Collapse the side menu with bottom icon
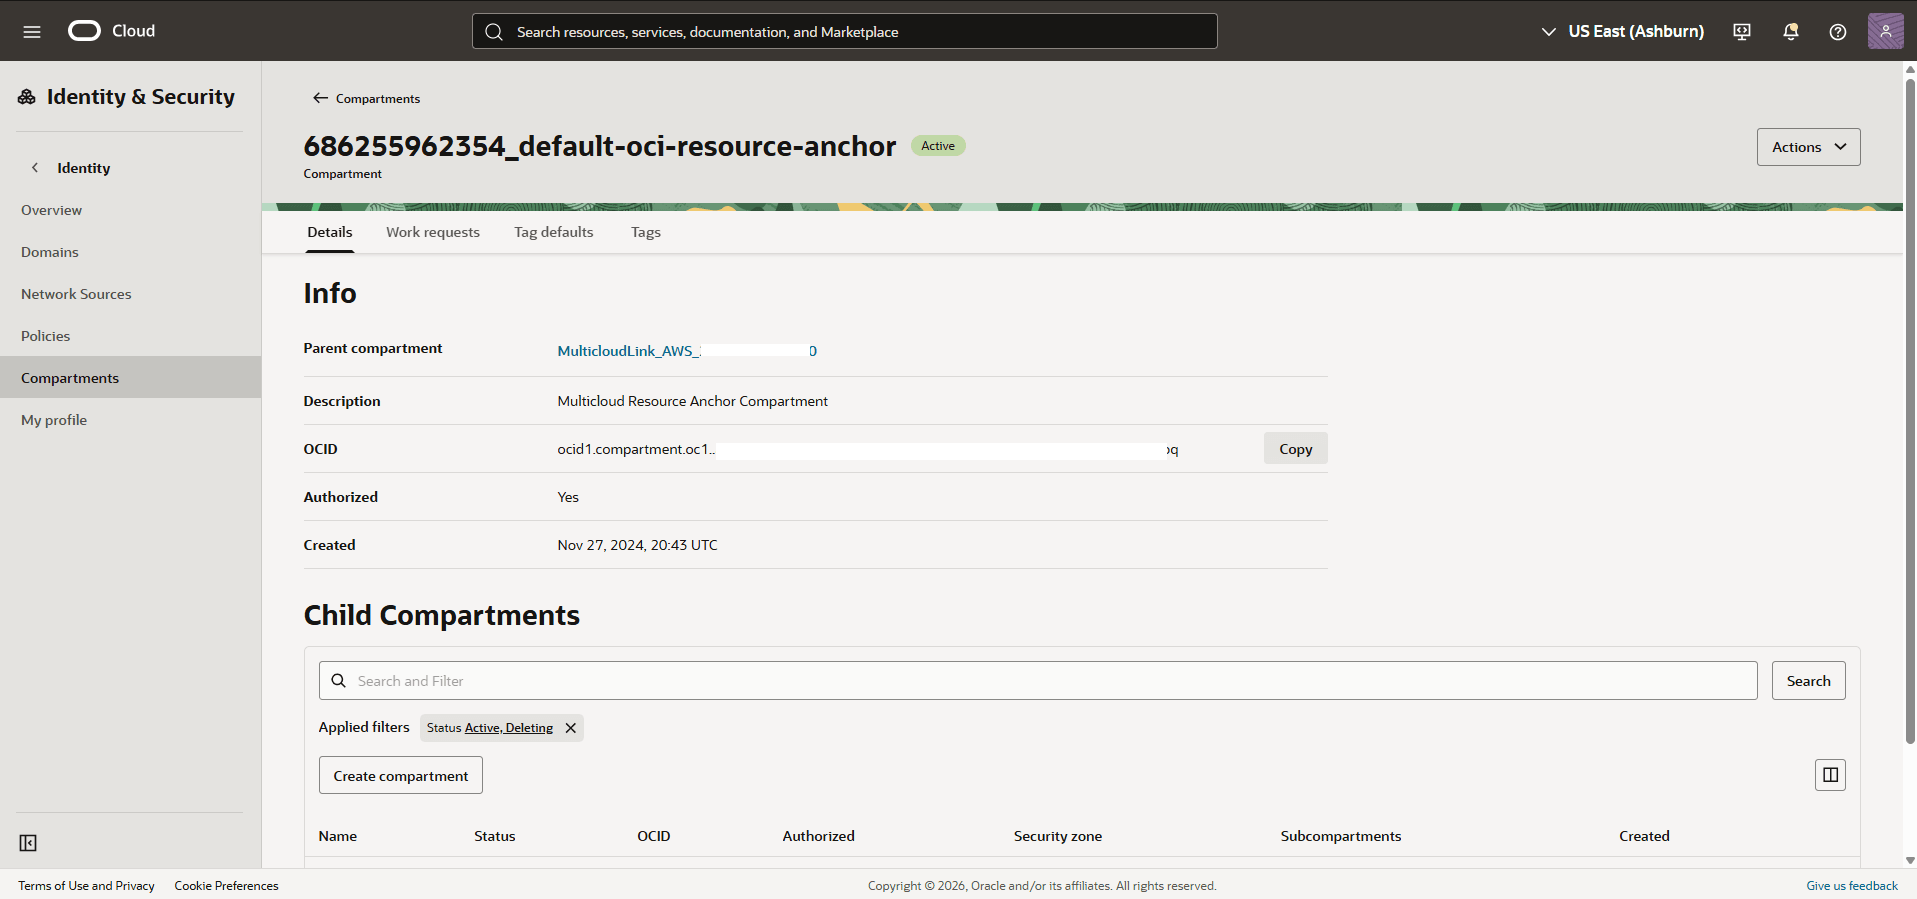This screenshot has width=1917, height=899. (x=28, y=843)
